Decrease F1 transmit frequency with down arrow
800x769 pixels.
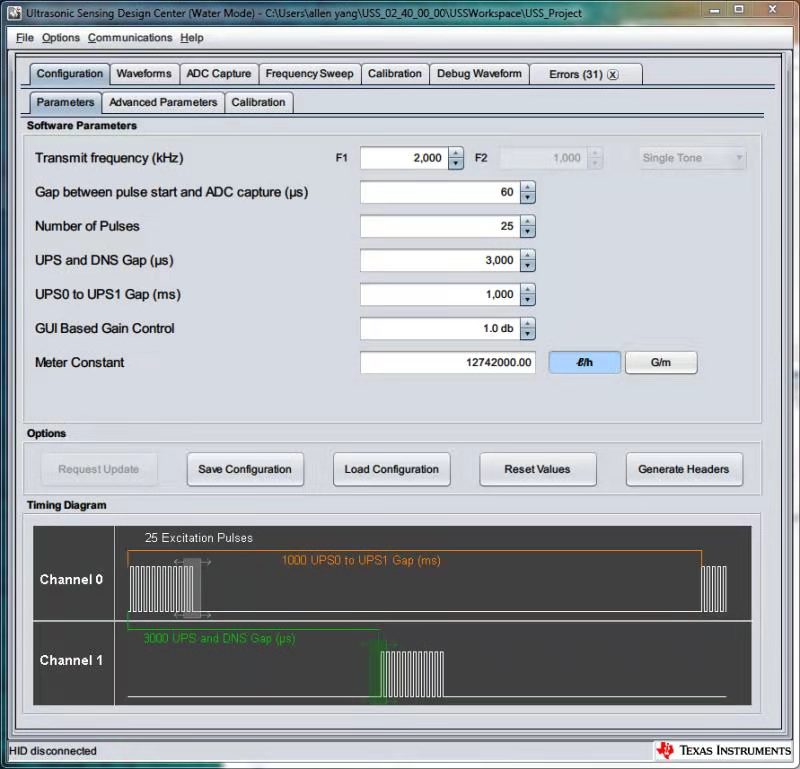pos(456,164)
